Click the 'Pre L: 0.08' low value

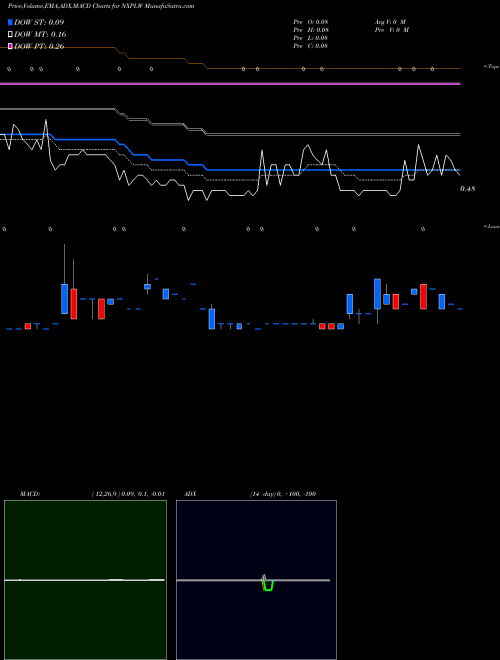click(x=311, y=38)
